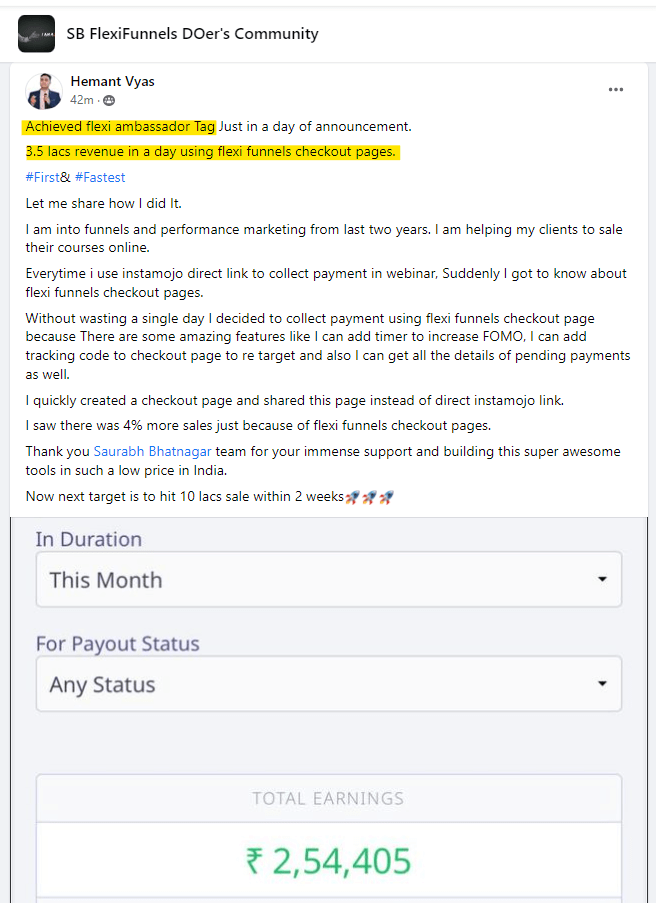
Task: Click the For Payout Status label
Action: tap(117, 644)
